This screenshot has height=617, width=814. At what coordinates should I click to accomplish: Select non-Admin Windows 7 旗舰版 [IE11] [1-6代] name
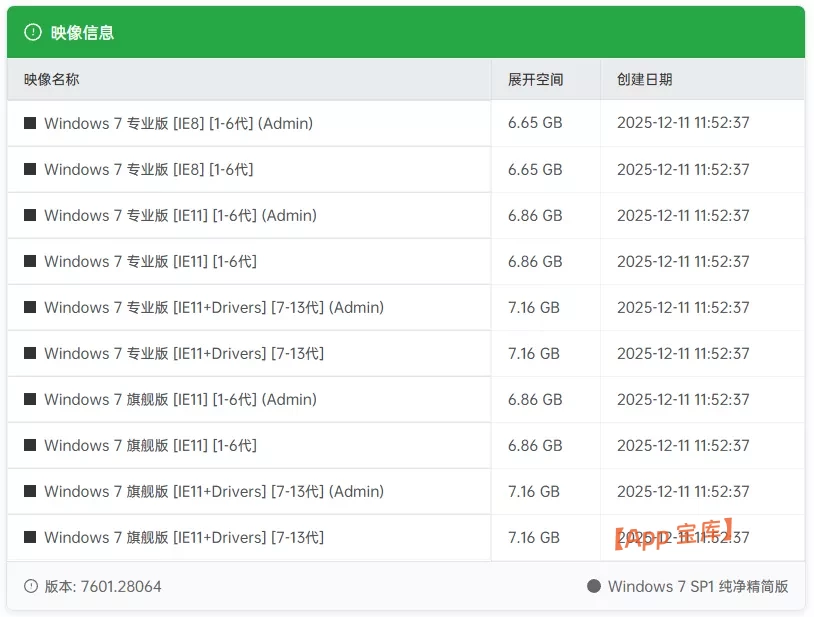151,445
